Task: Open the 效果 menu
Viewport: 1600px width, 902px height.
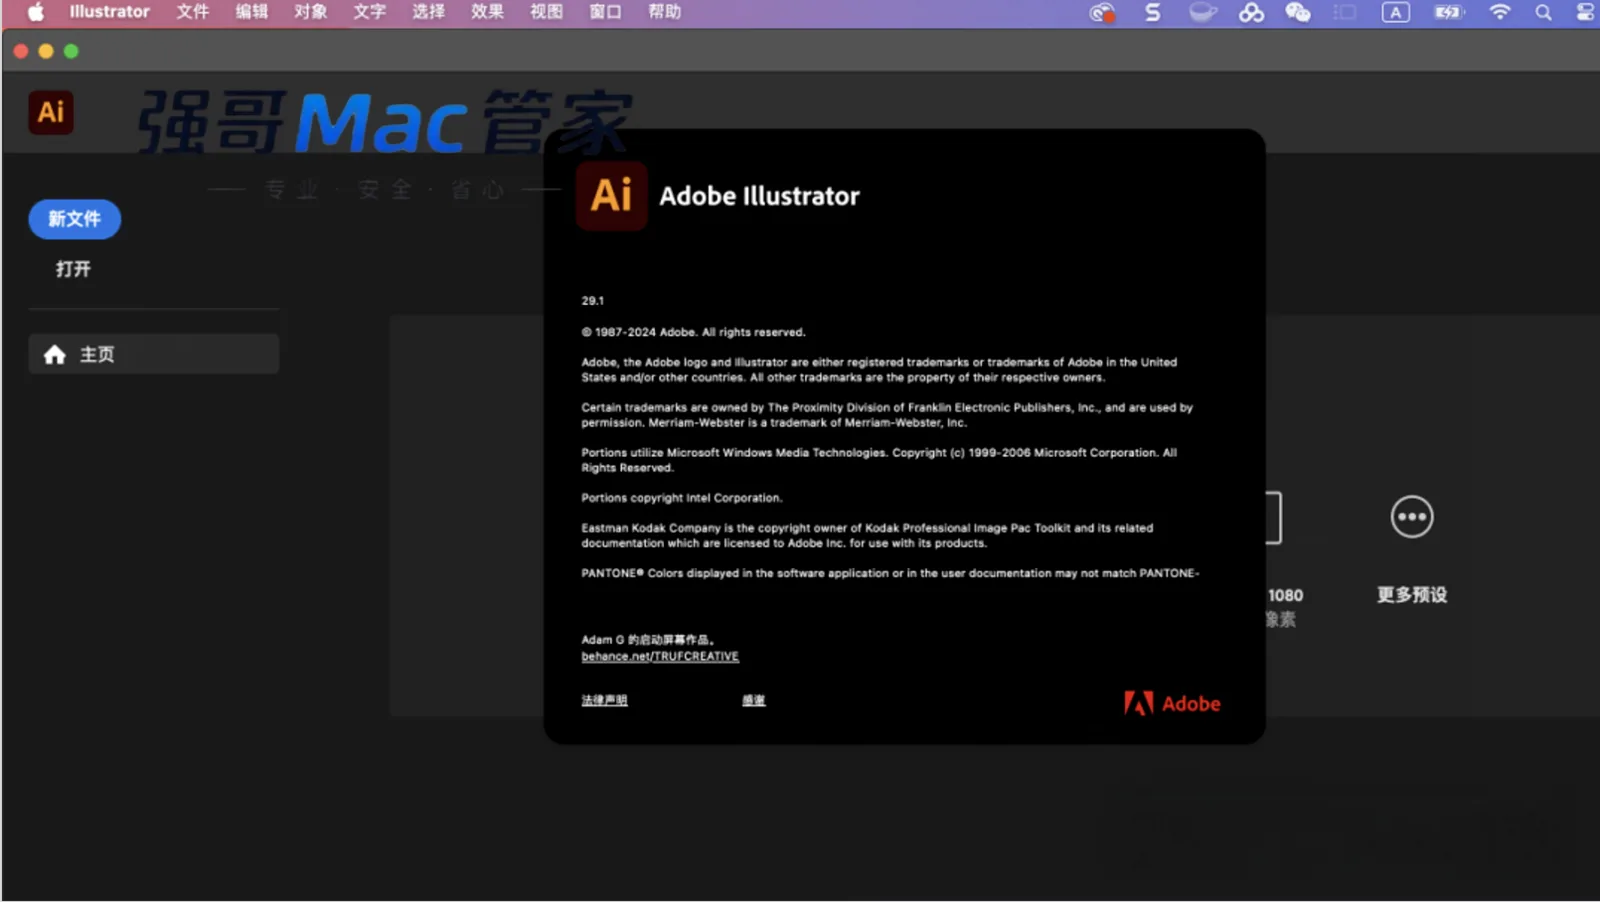Action: (487, 12)
